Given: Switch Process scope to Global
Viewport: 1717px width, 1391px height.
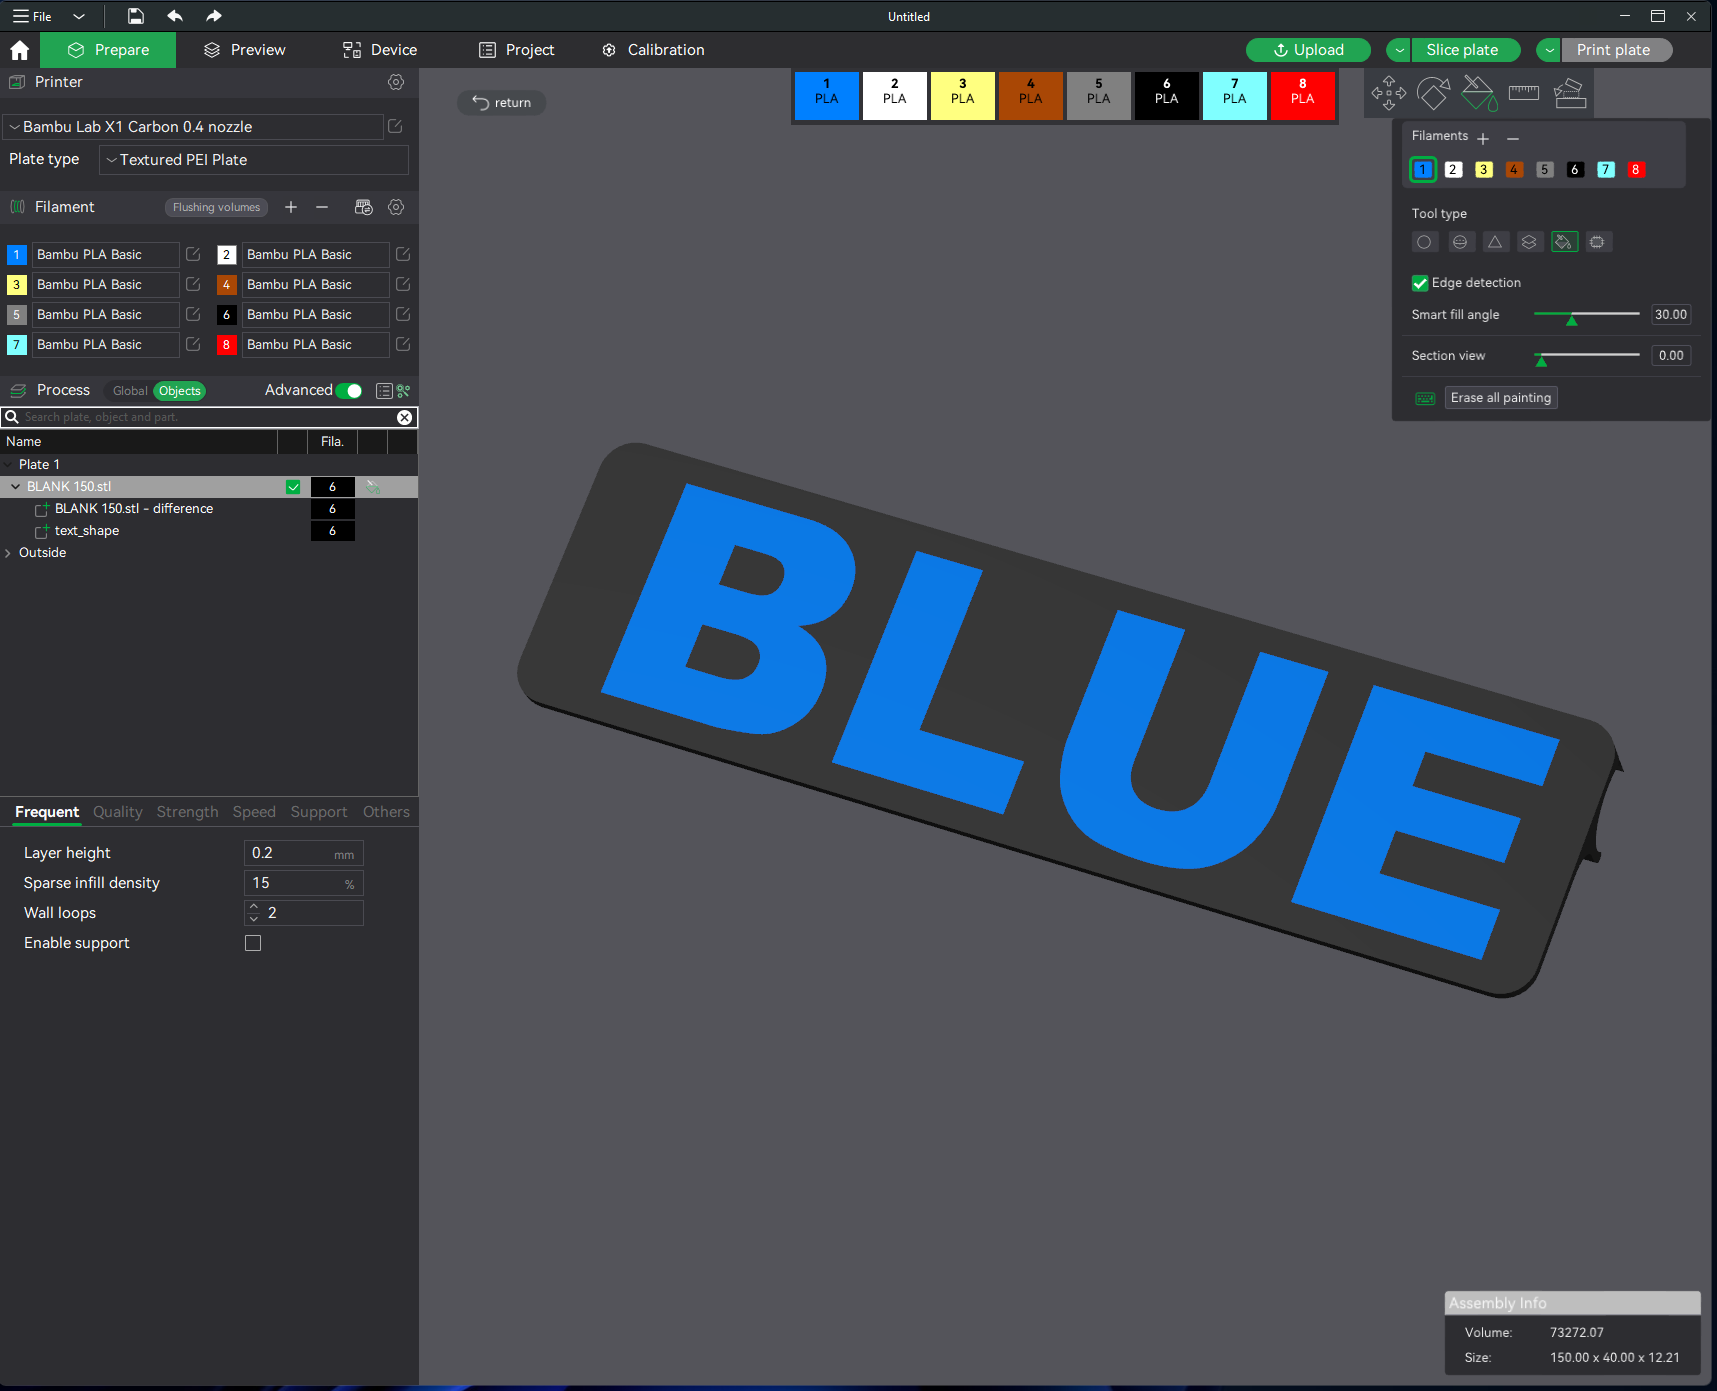Looking at the screenshot, I should click(x=130, y=391).
